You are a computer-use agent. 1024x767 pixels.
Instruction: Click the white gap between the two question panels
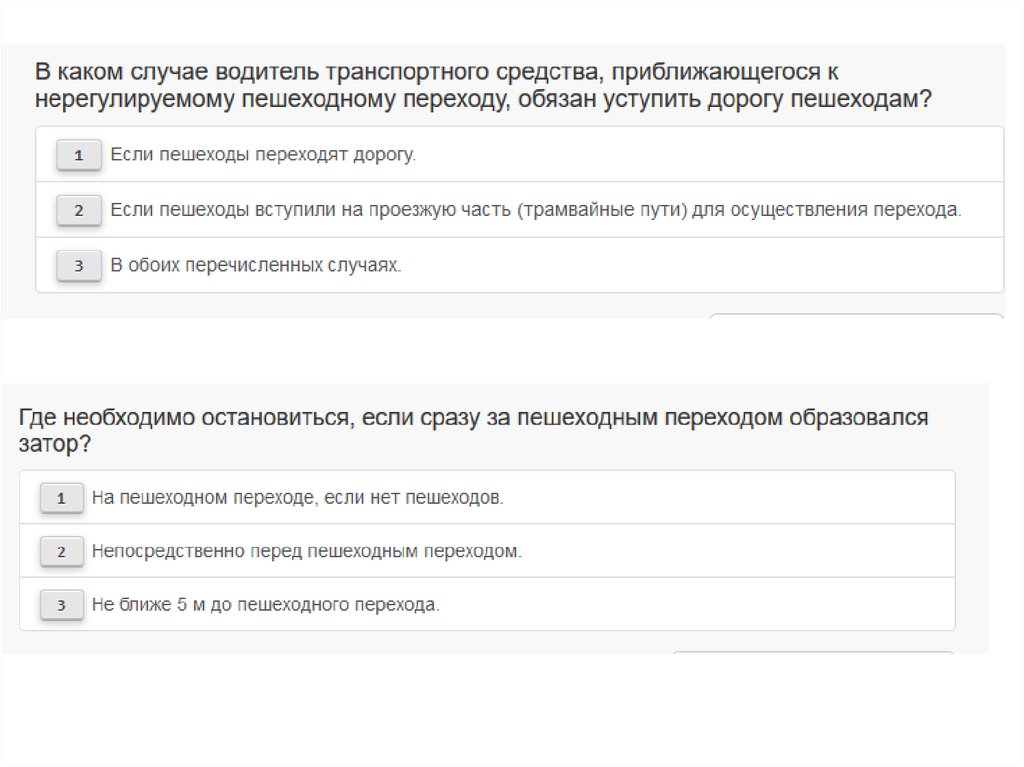[x=500, y=350]
